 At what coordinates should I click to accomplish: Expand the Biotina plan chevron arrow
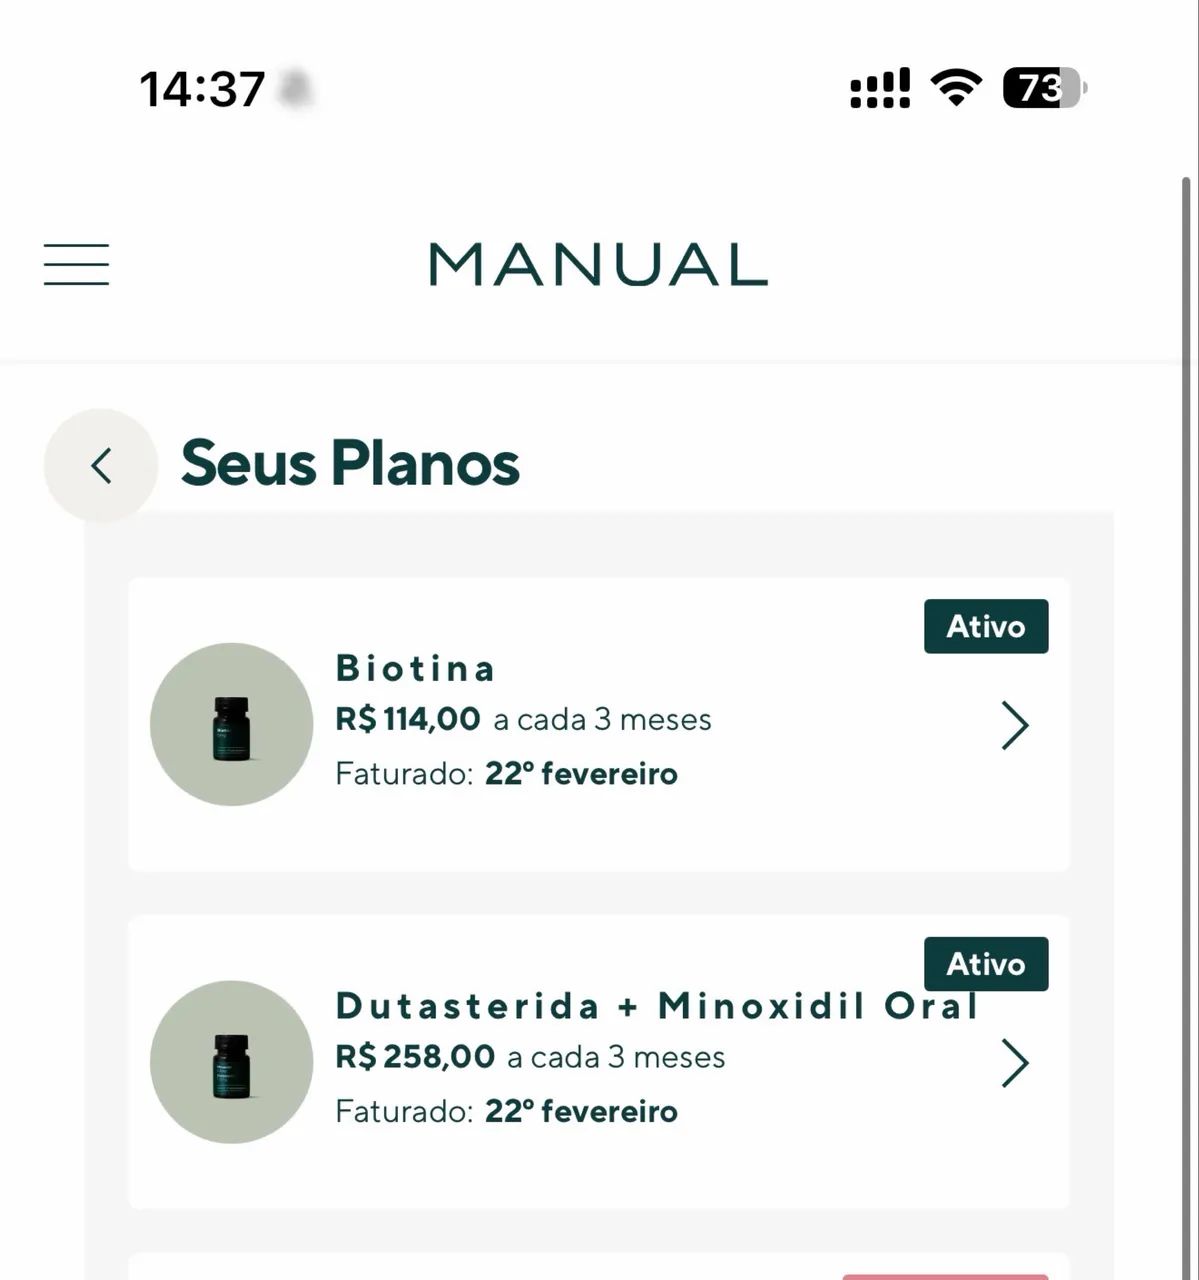(x=1014, y=725)
